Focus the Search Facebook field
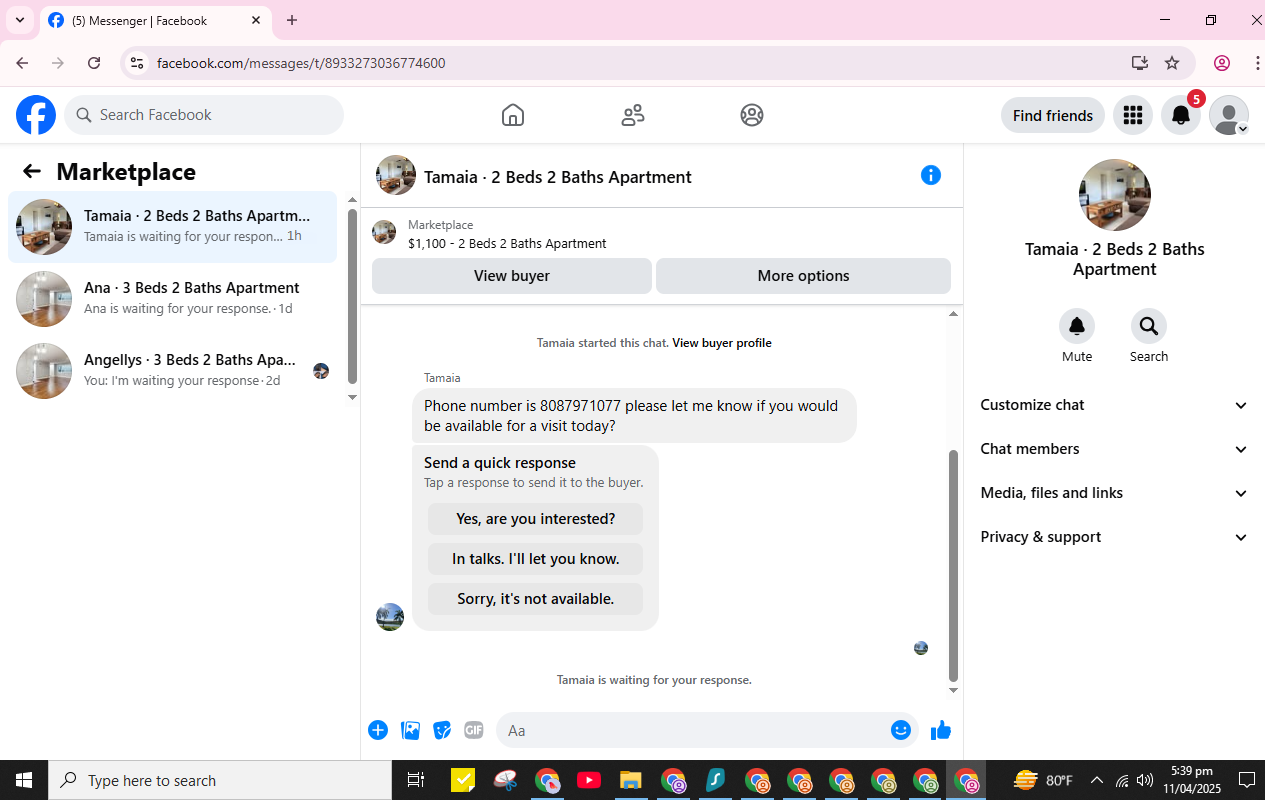This screenshot has width=1265, height=800. coord(204,115)
